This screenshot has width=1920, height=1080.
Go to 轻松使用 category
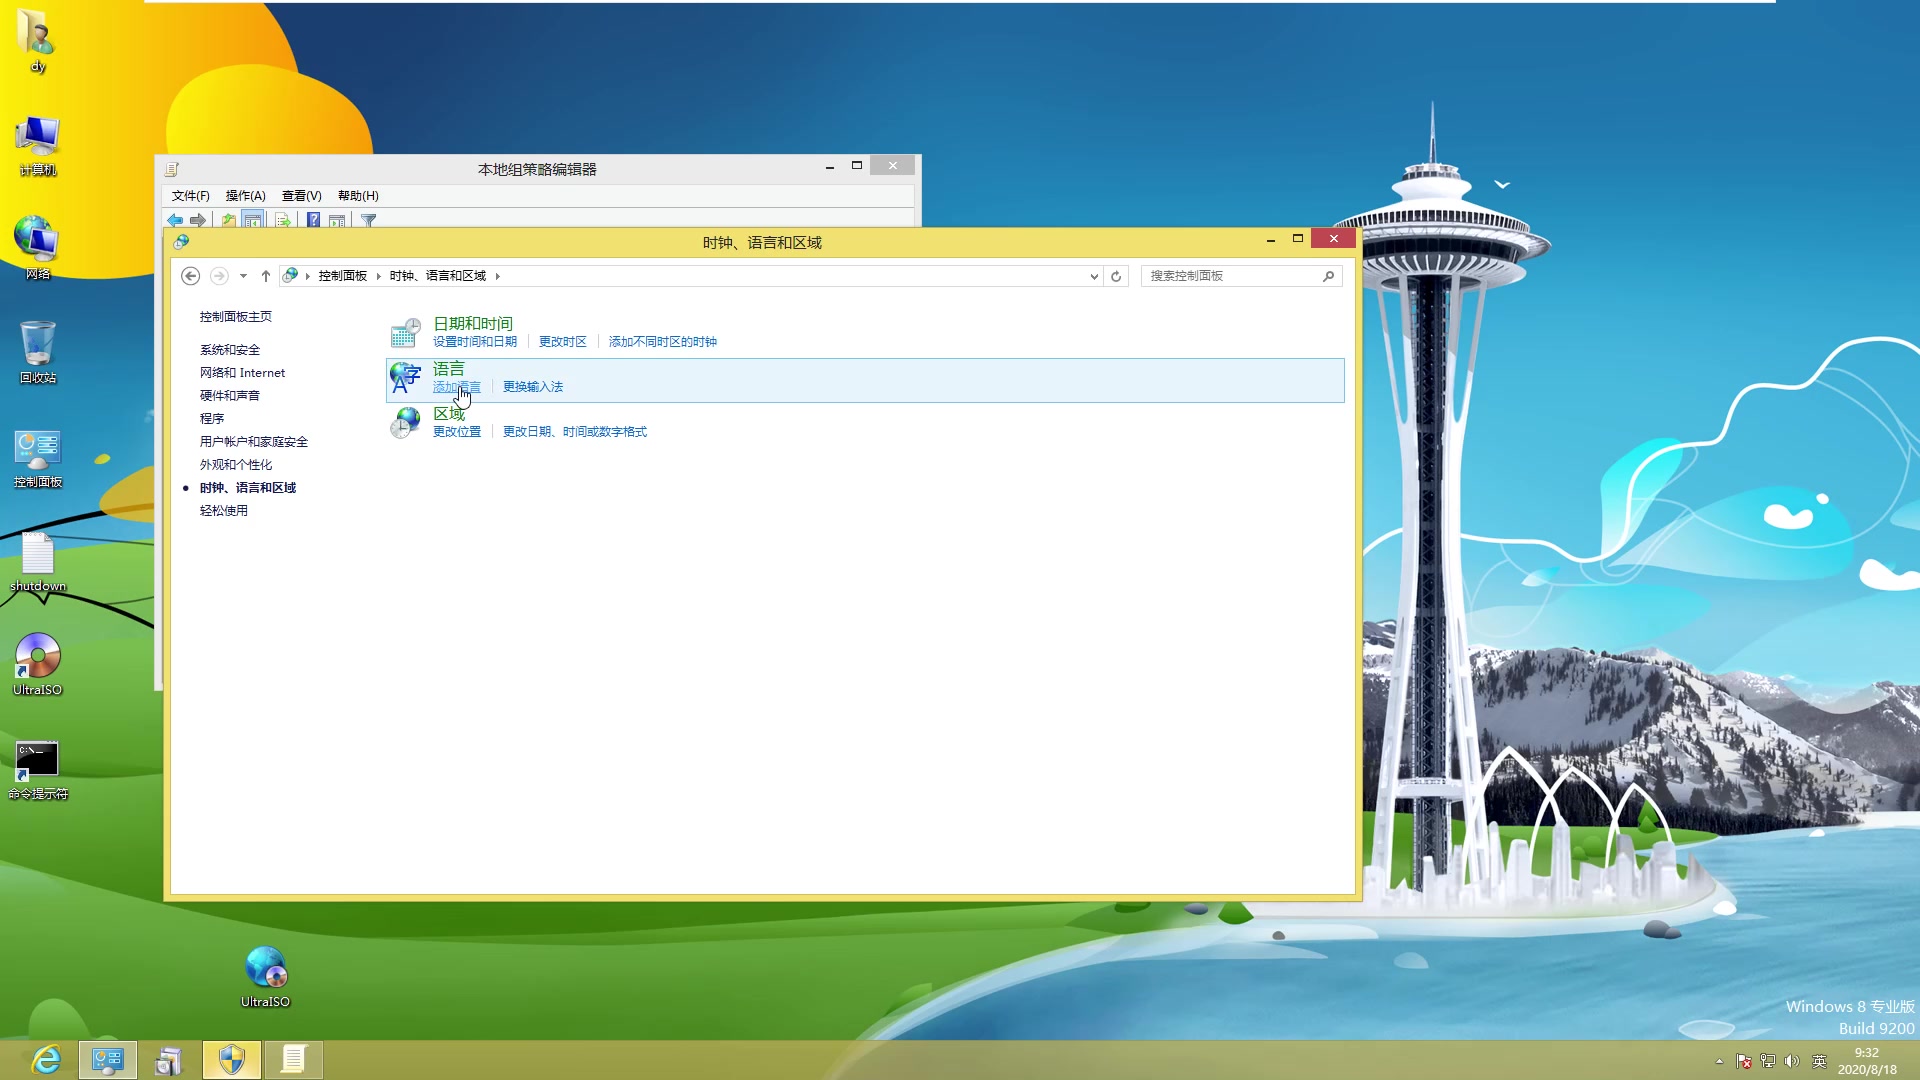[224, 511]
